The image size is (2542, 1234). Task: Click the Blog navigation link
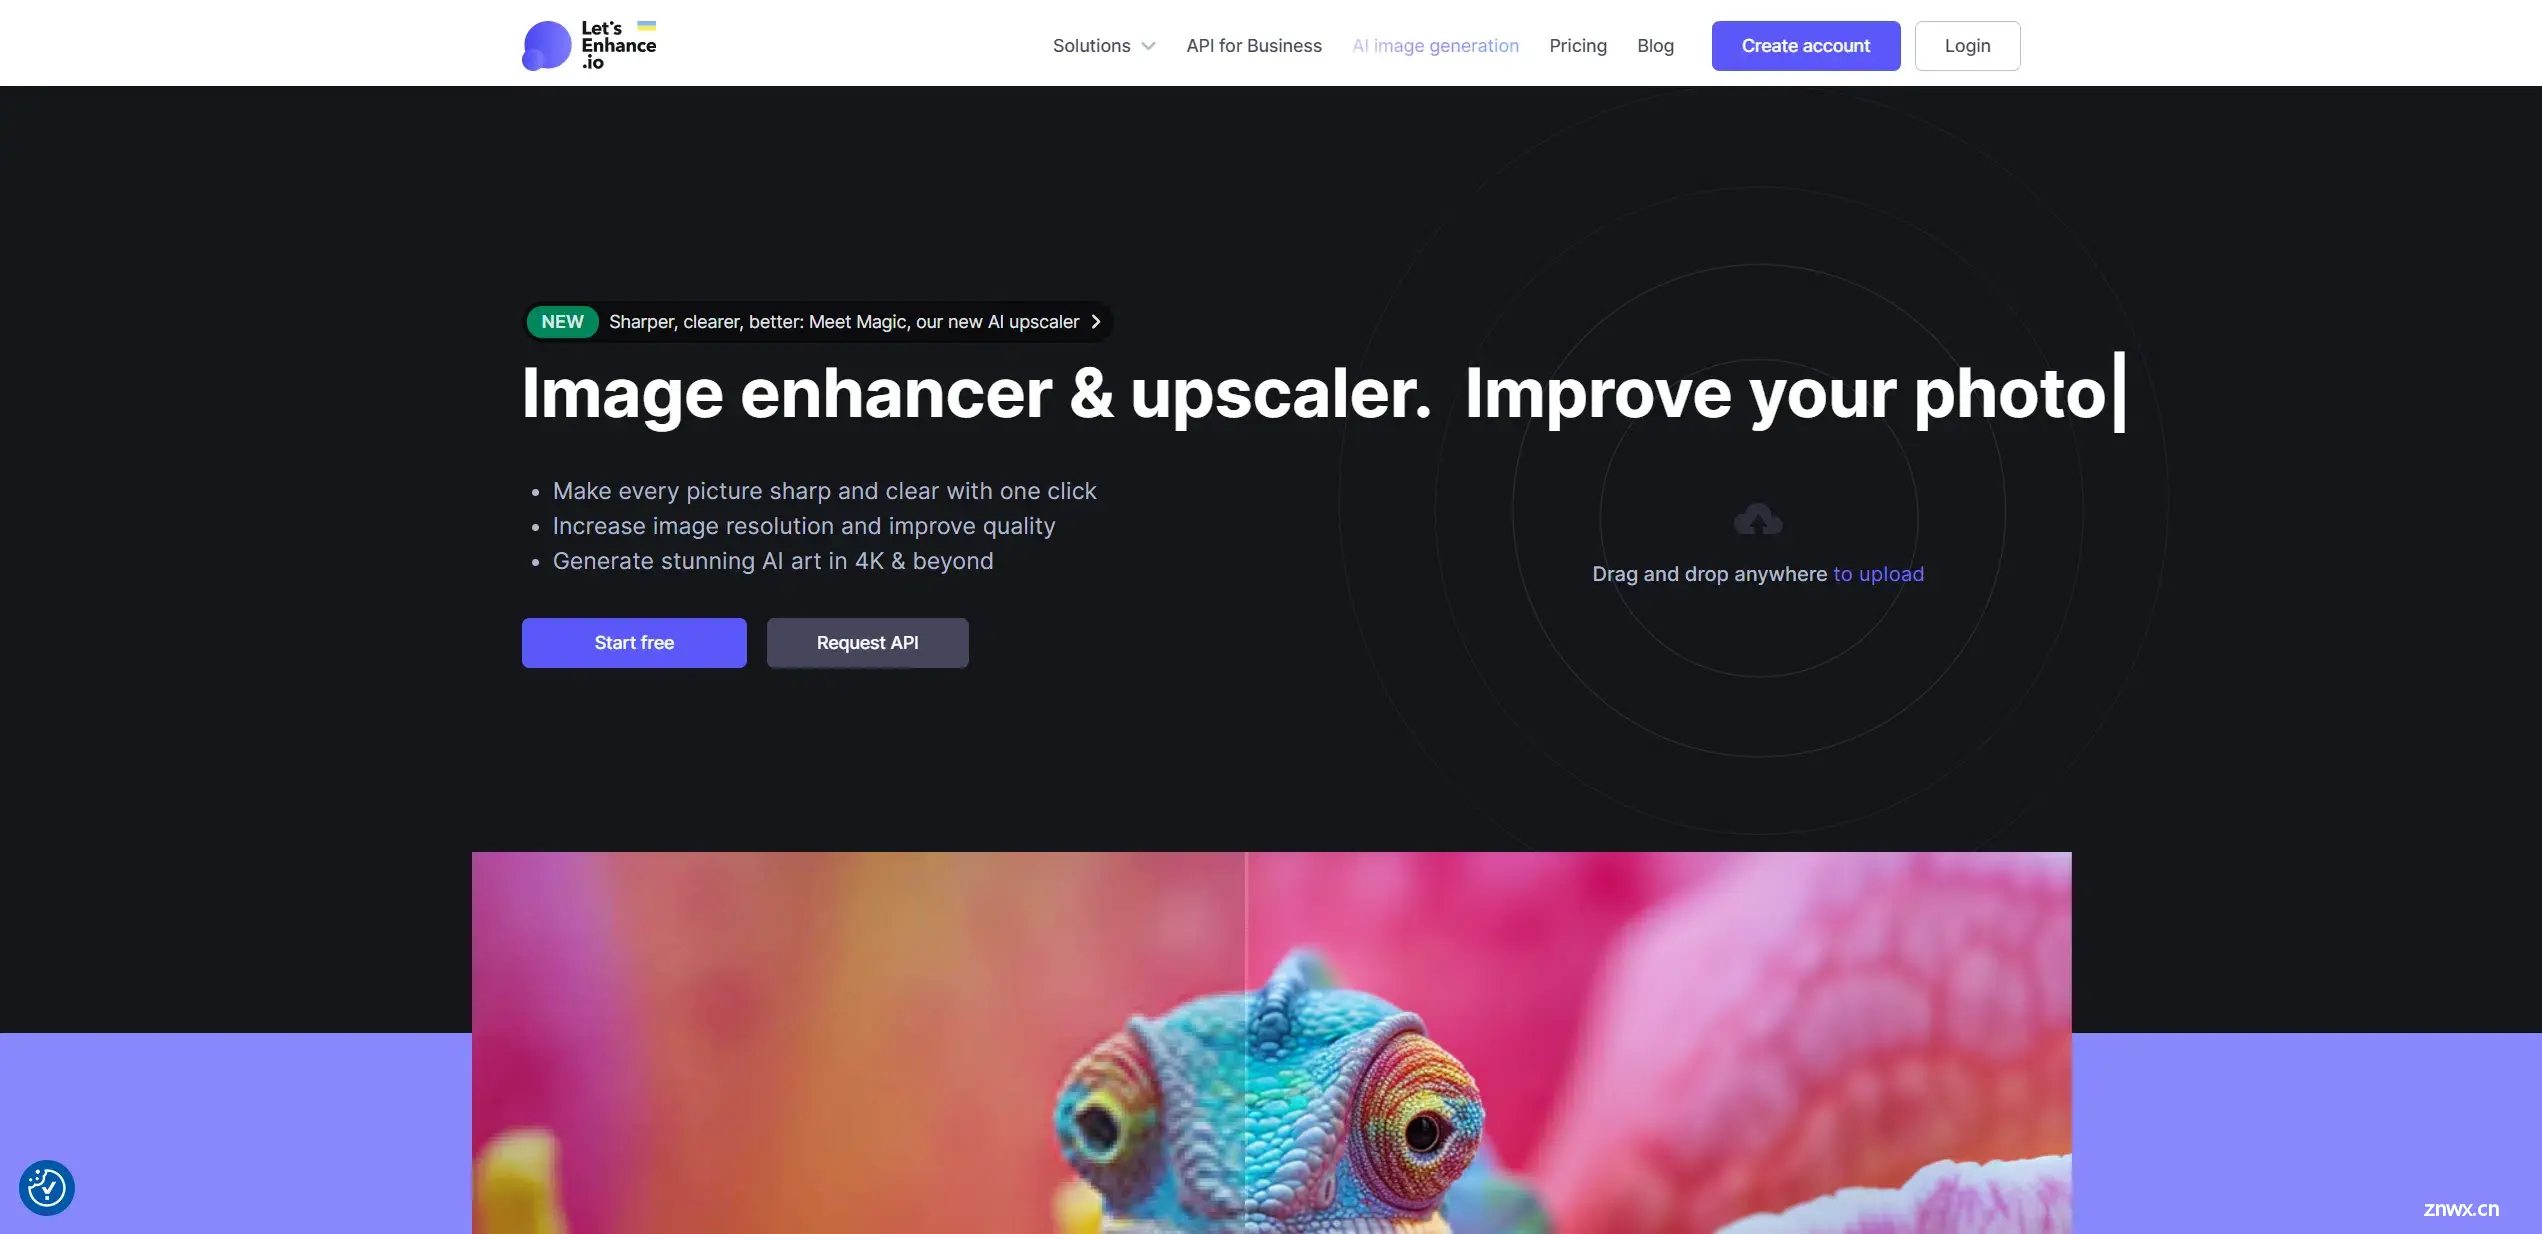1655,45
